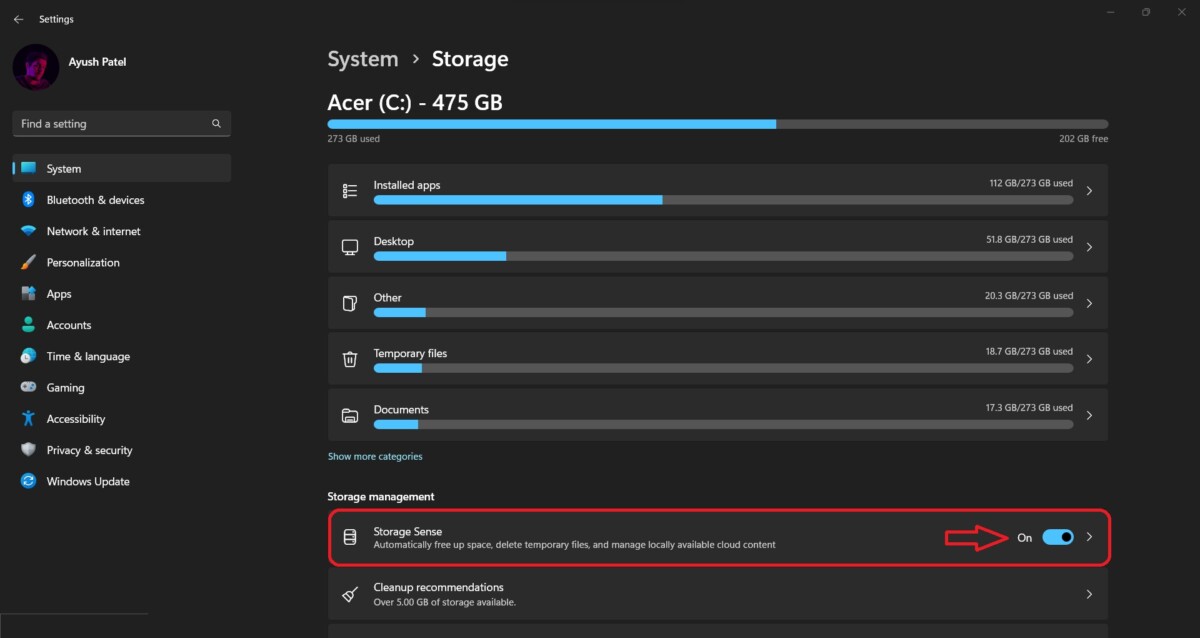1200x638 pixels.
Task: Click the Windows Update icon in sidebar
Action: pyautogui.click(x=27, y=481)
